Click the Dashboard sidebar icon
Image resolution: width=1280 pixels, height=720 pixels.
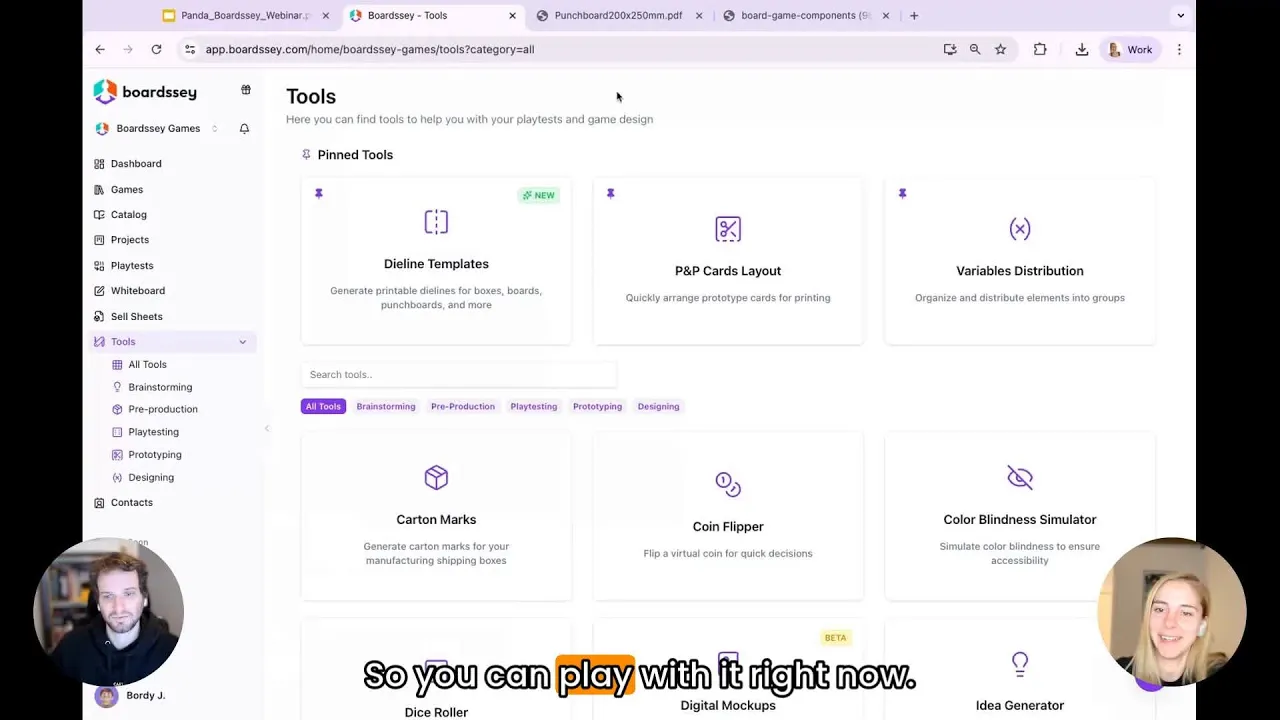pyautogui.click(x=99, y=164)
